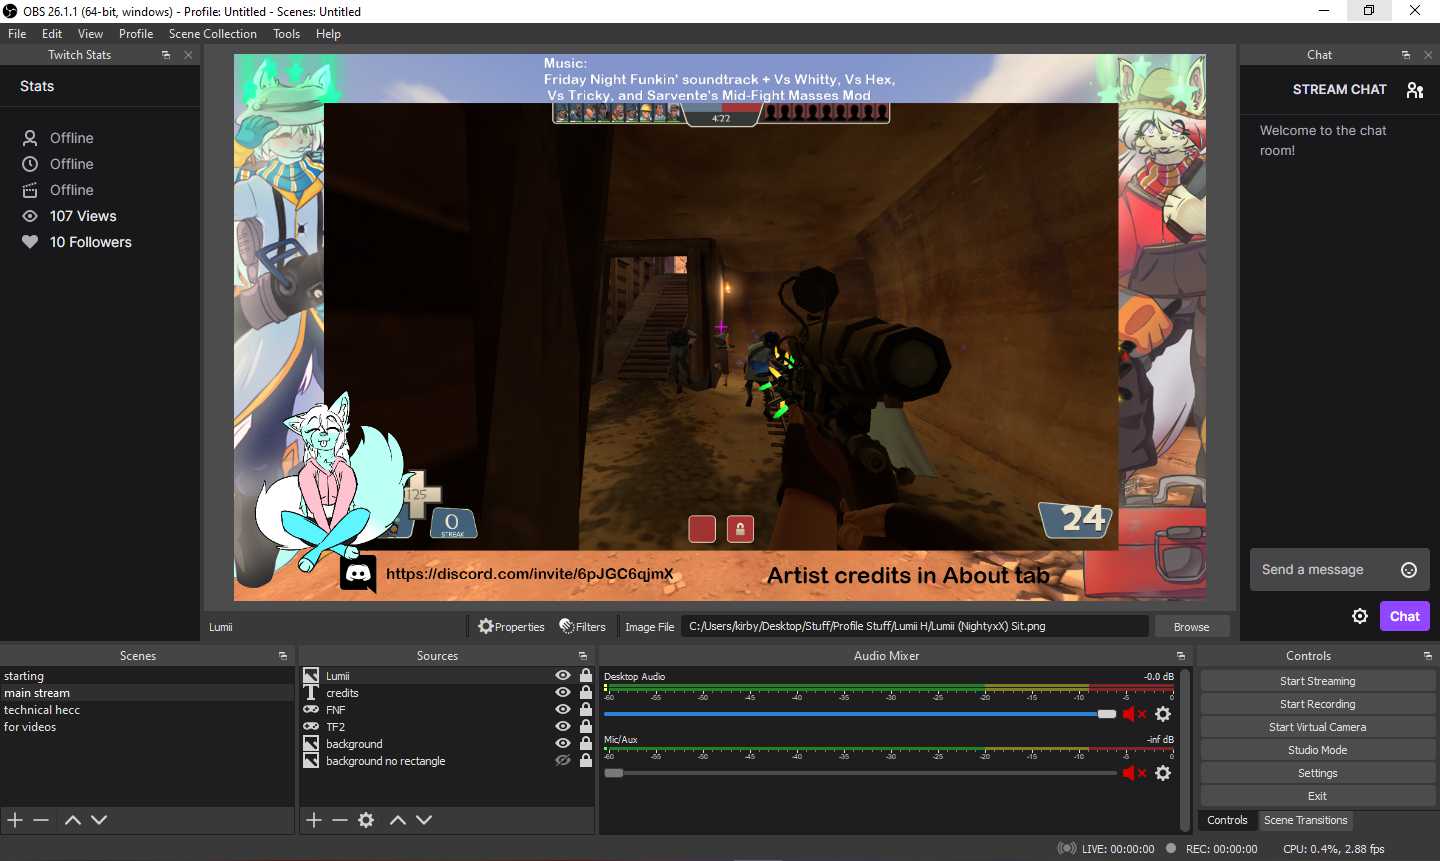
Task: Switch to Scene Transitions tab
Action: pyautogui.click(x=1305, y=820)
